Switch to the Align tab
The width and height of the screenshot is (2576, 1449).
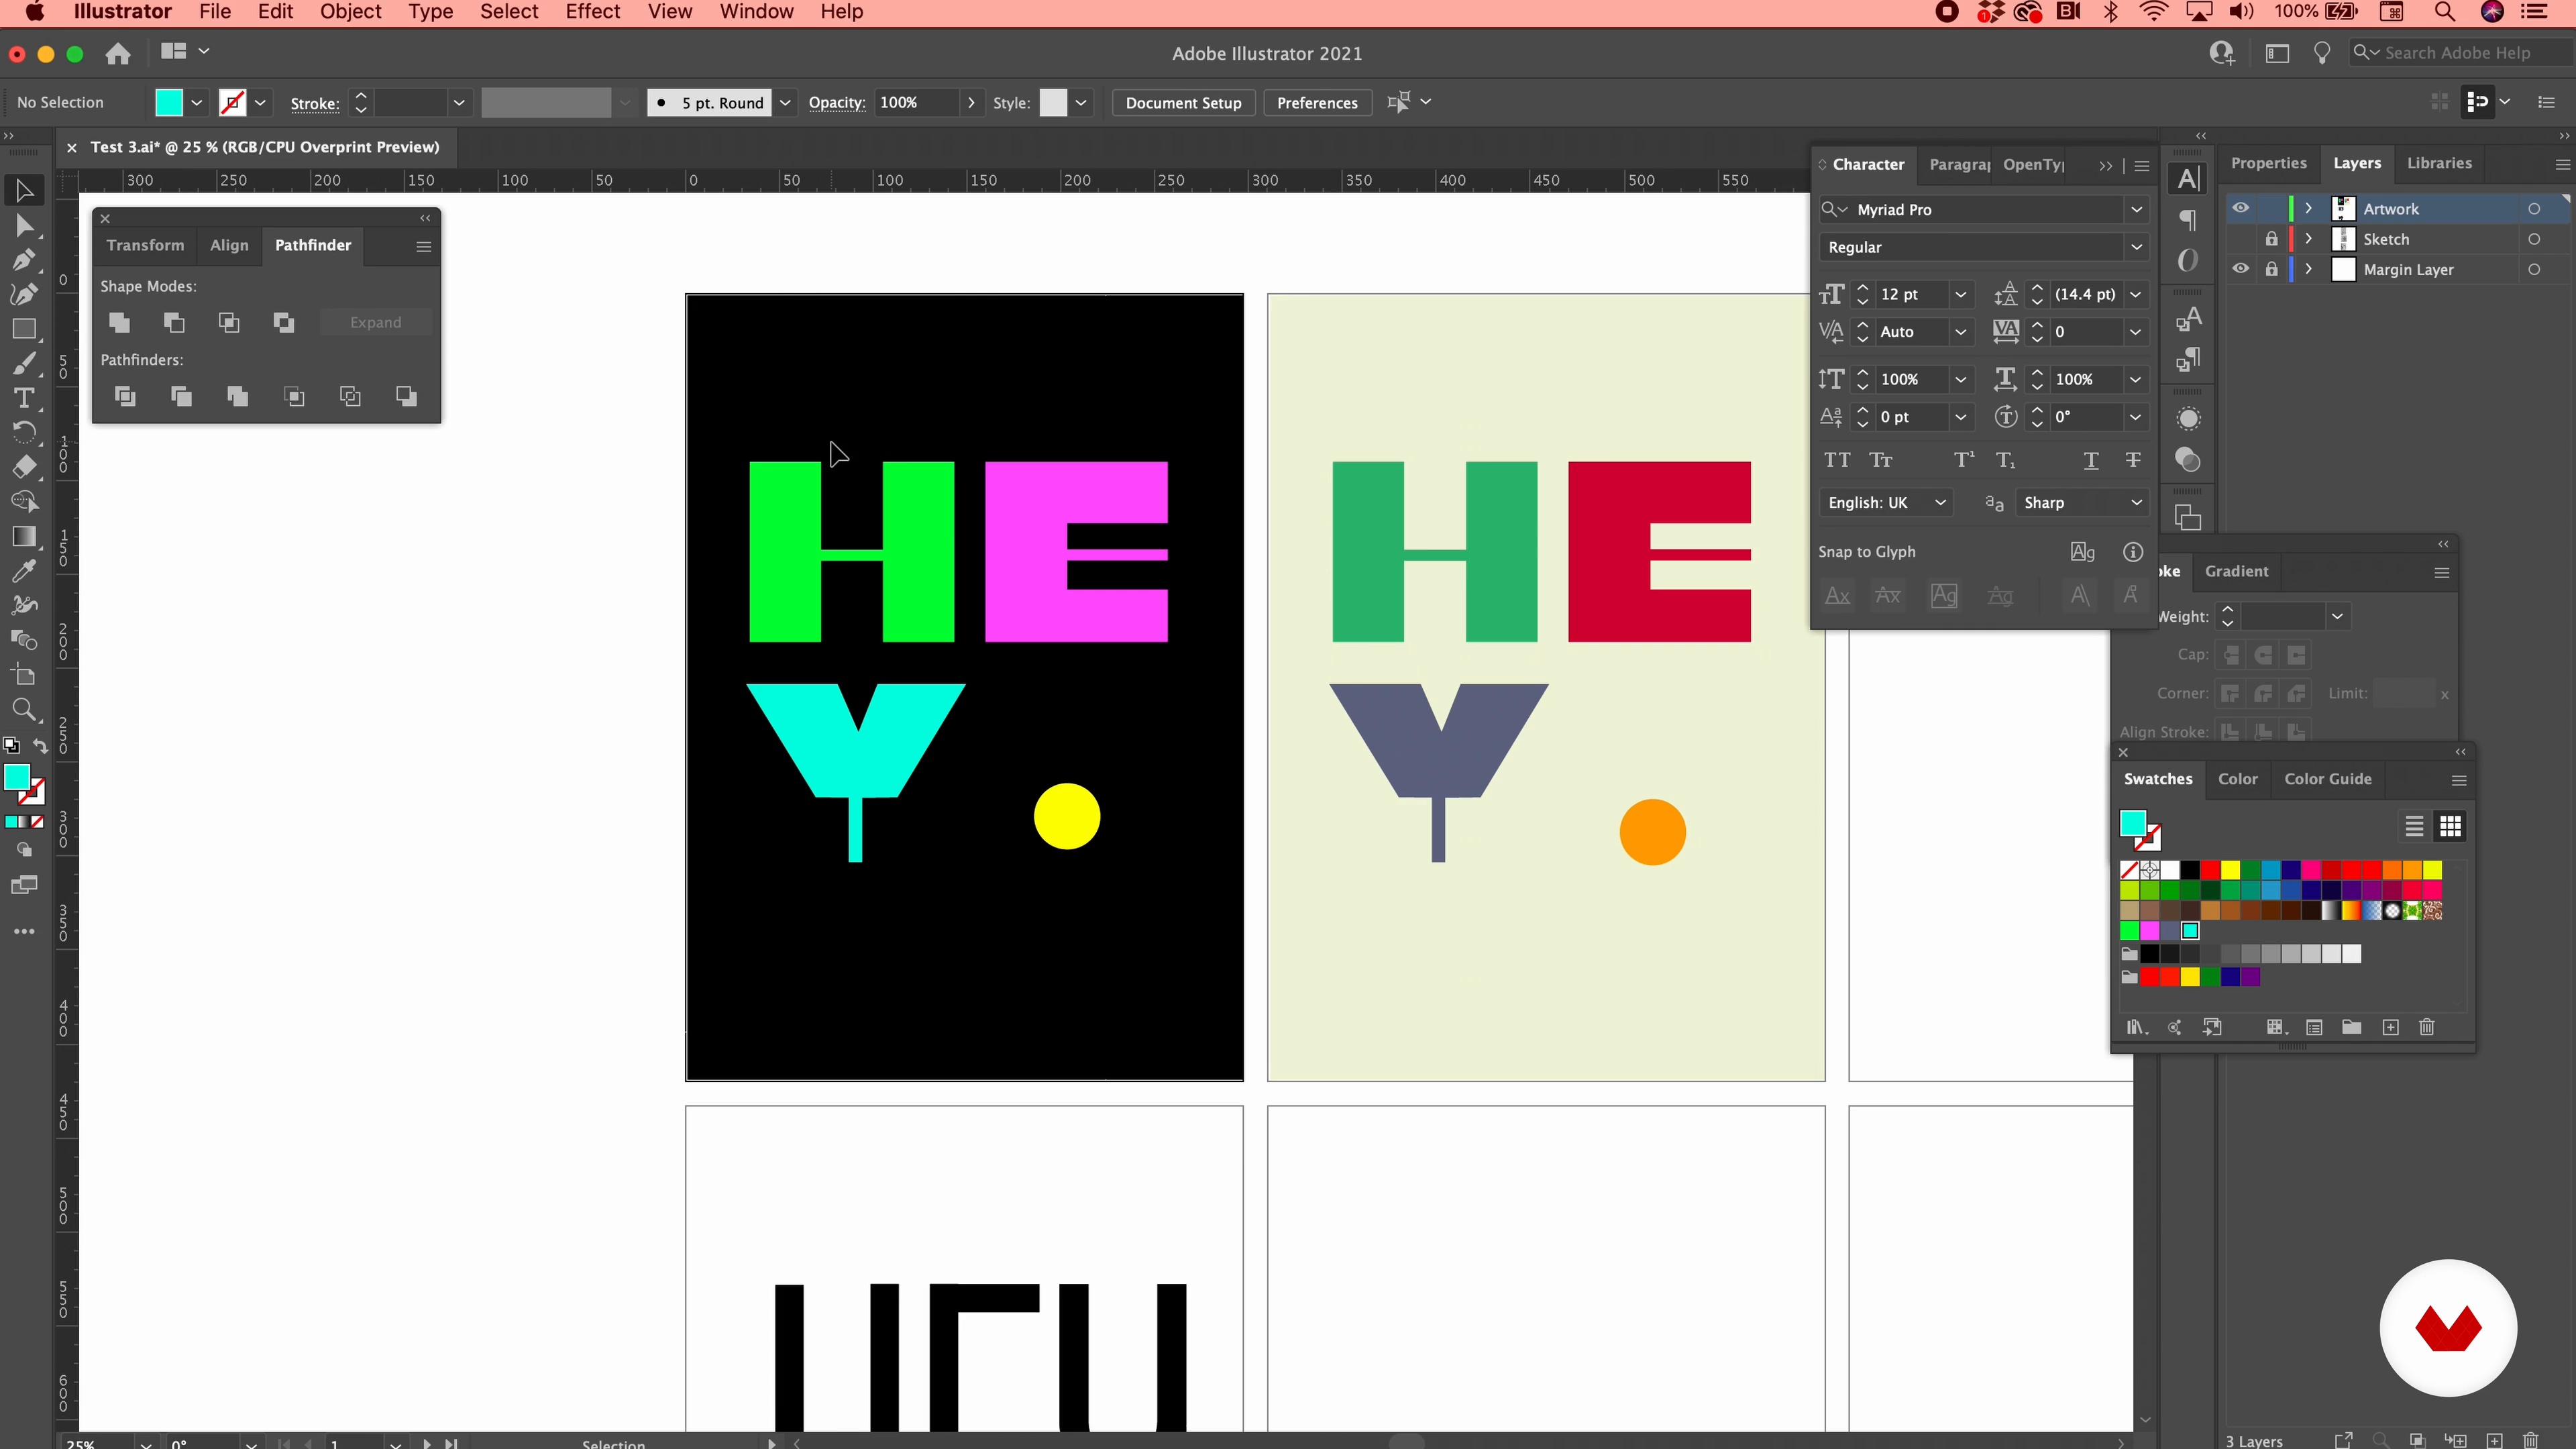click(229, 245)
